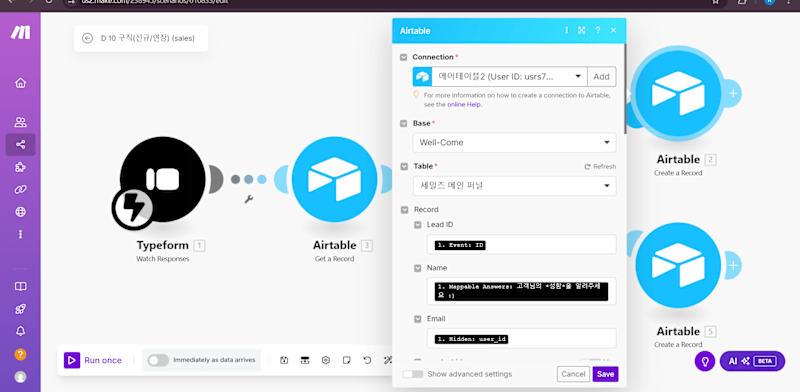Open notifications bell in sidebar
This screenshot has width=800, height=392.
click(x=20, y=331)
